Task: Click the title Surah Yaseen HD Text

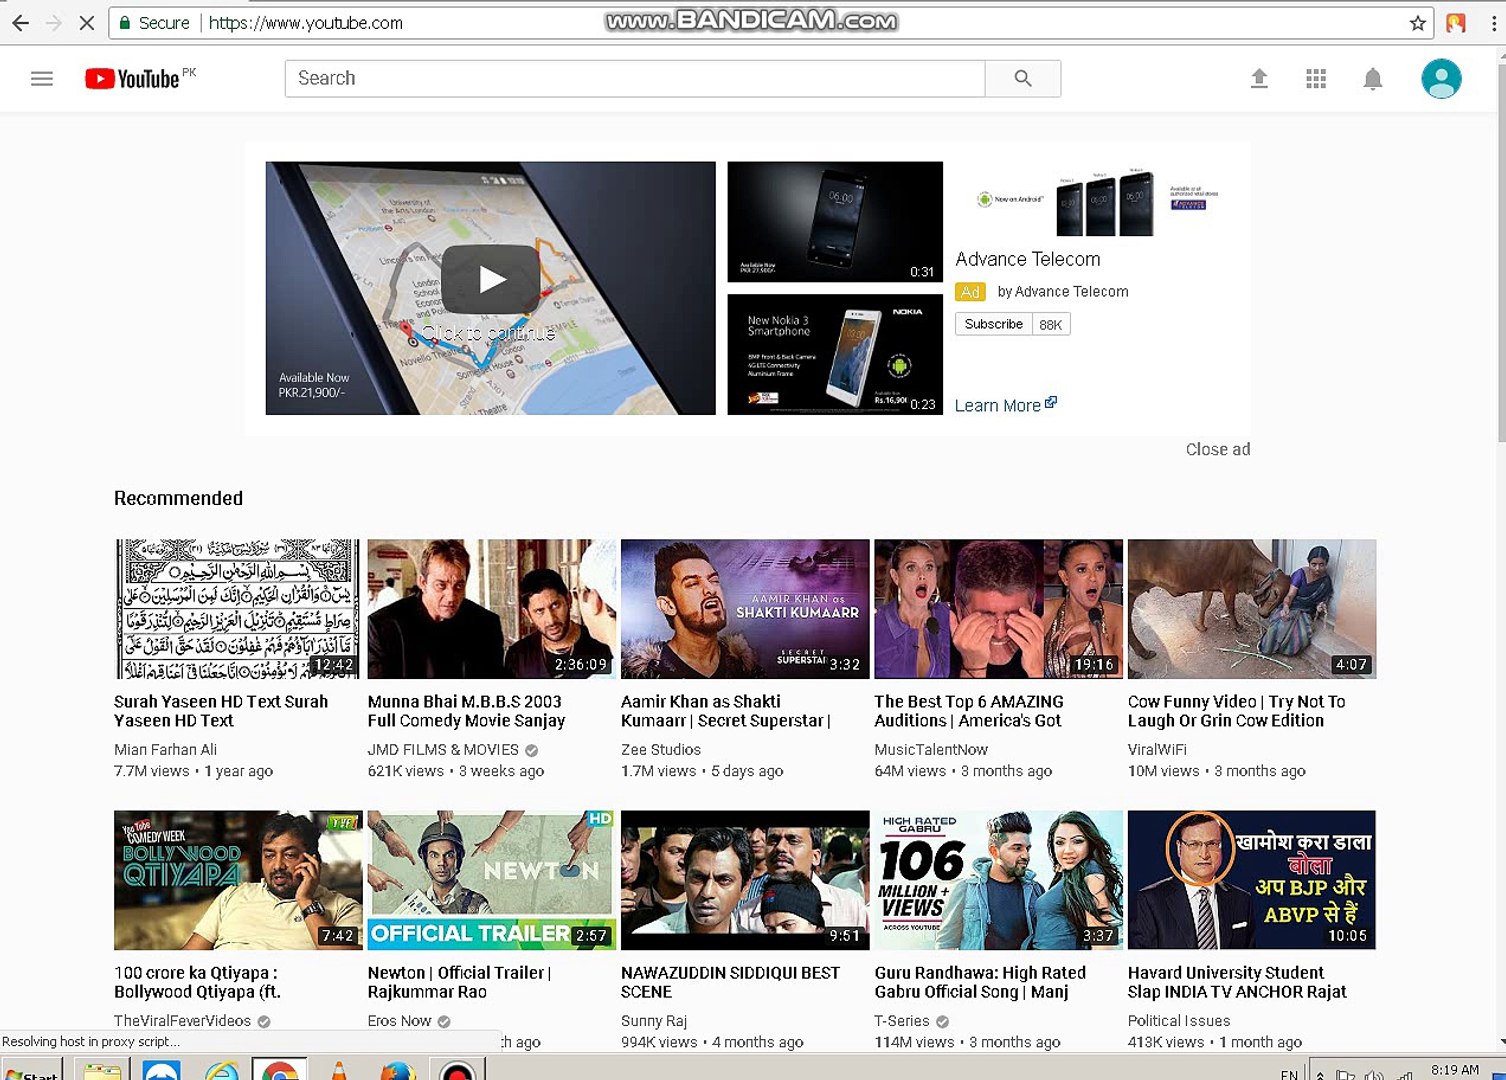Action: coord(221,711)
